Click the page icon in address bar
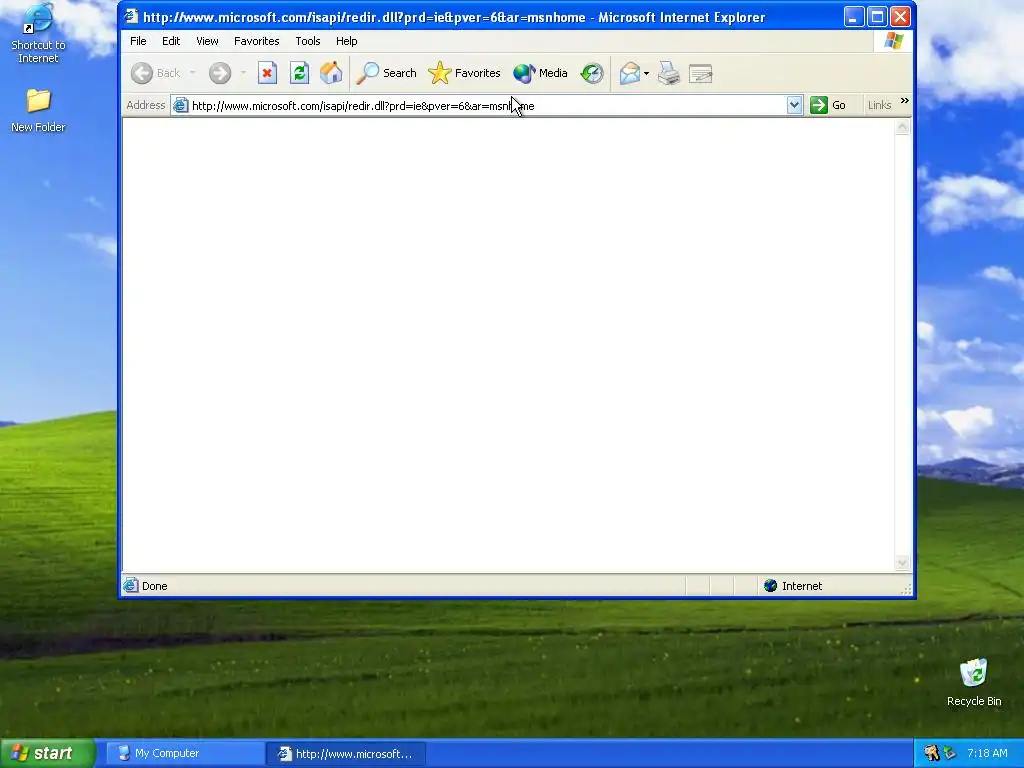Image resolution: width=1024 pixels, height=768 pixels. (181, 106)
